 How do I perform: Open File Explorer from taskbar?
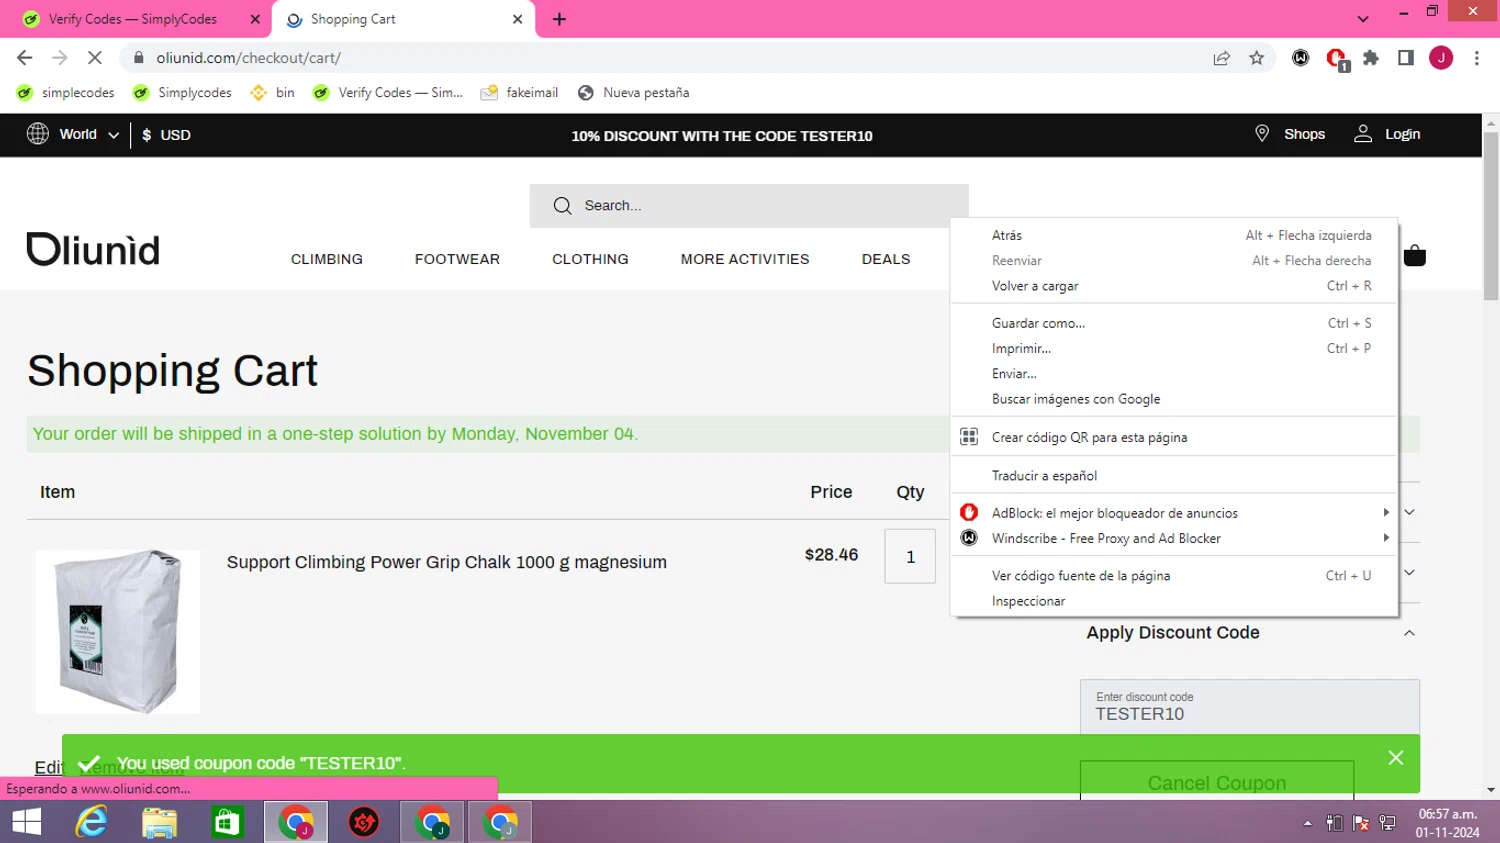pyautogui.click(x=160, y=822)
